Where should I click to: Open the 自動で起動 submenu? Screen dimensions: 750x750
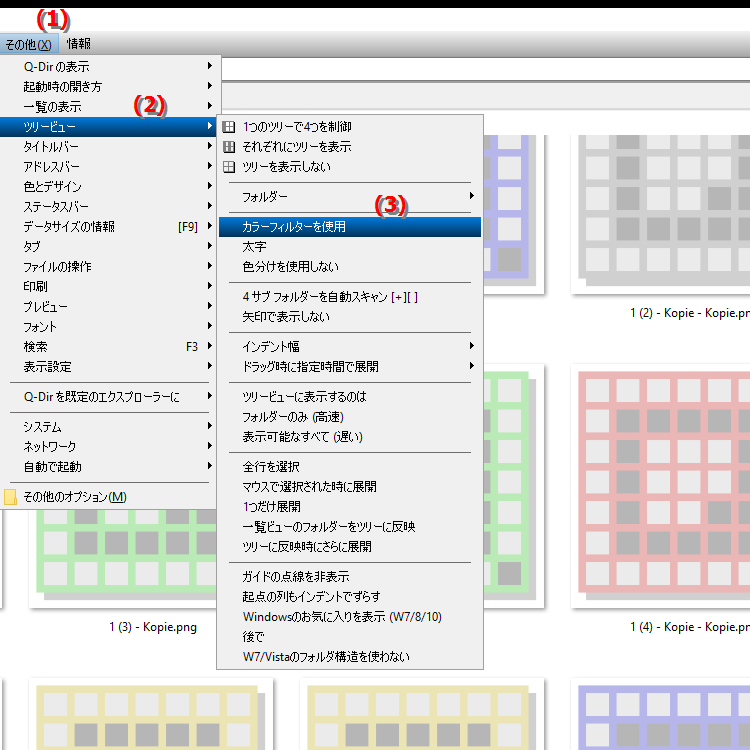click(x=108, y=467)
